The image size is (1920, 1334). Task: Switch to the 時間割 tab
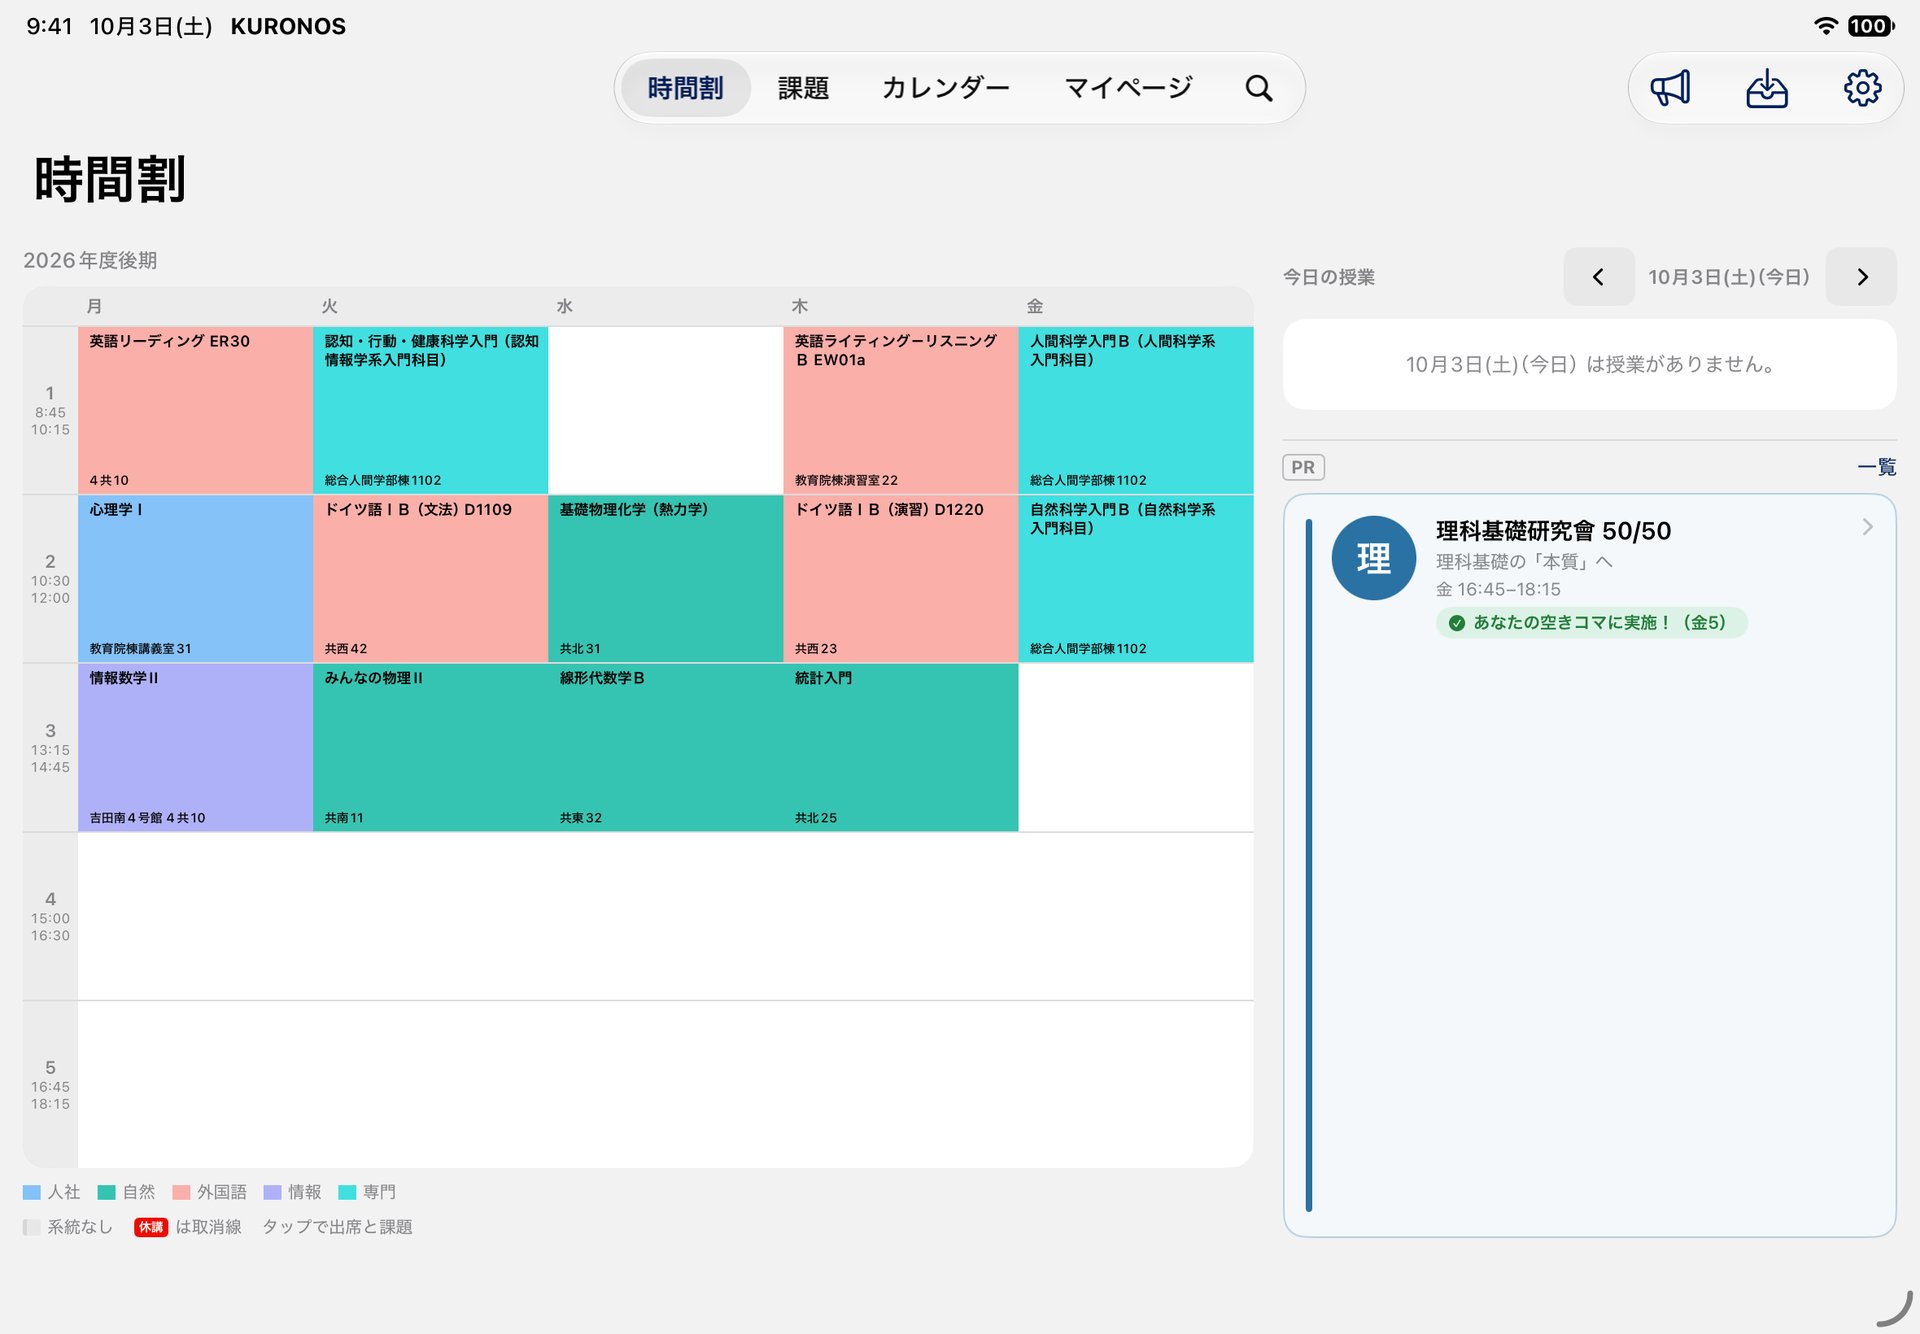(x=685, y=88)
